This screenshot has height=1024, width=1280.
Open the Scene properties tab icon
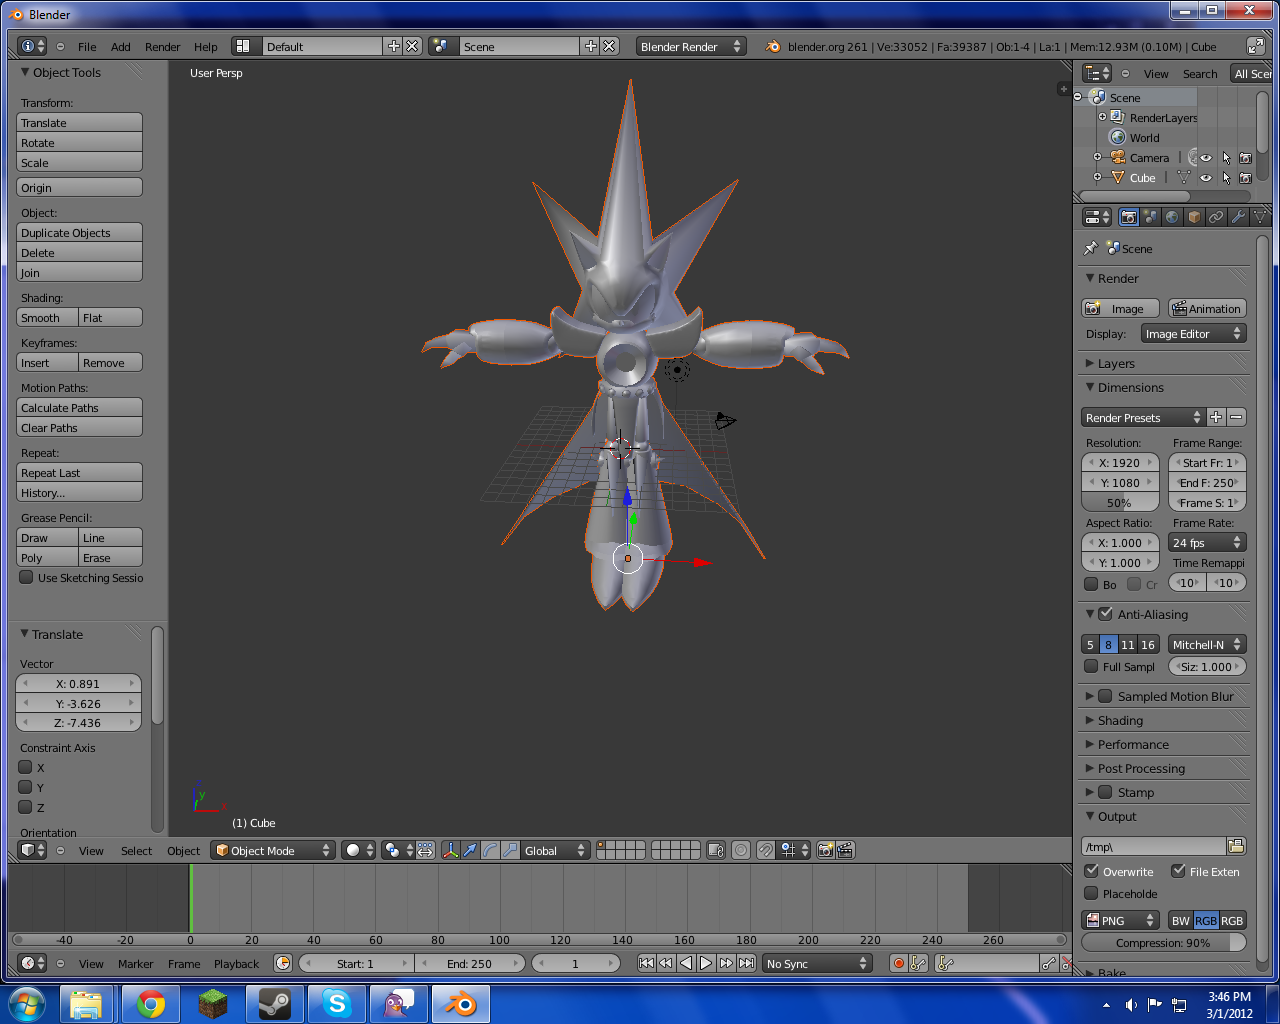point(1150,217)
